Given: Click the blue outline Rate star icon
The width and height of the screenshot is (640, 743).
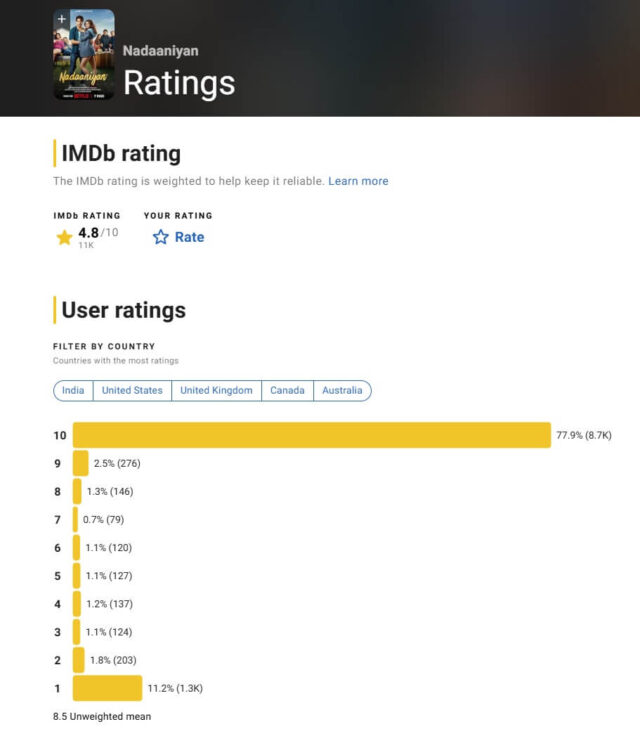Looking at the screenshot, I should (160, 237).
